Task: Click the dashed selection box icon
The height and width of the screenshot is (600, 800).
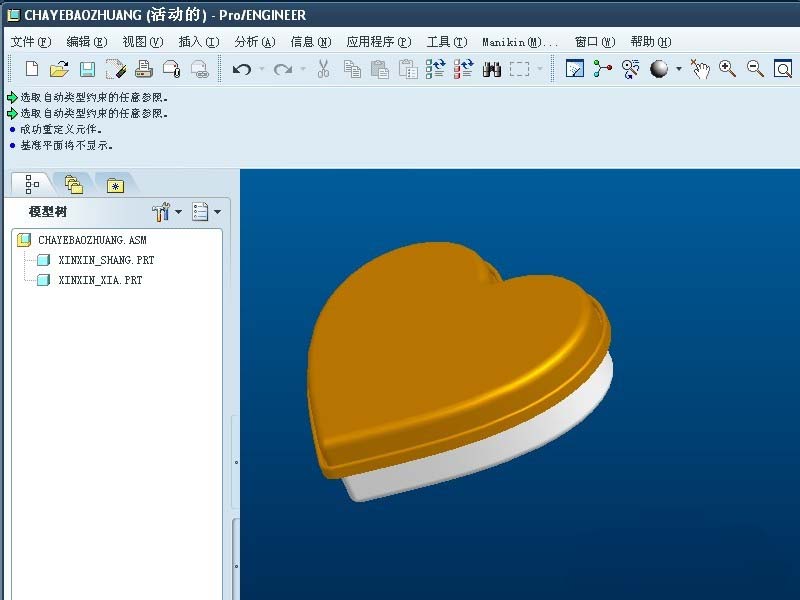Action: [x=519, y=69]
